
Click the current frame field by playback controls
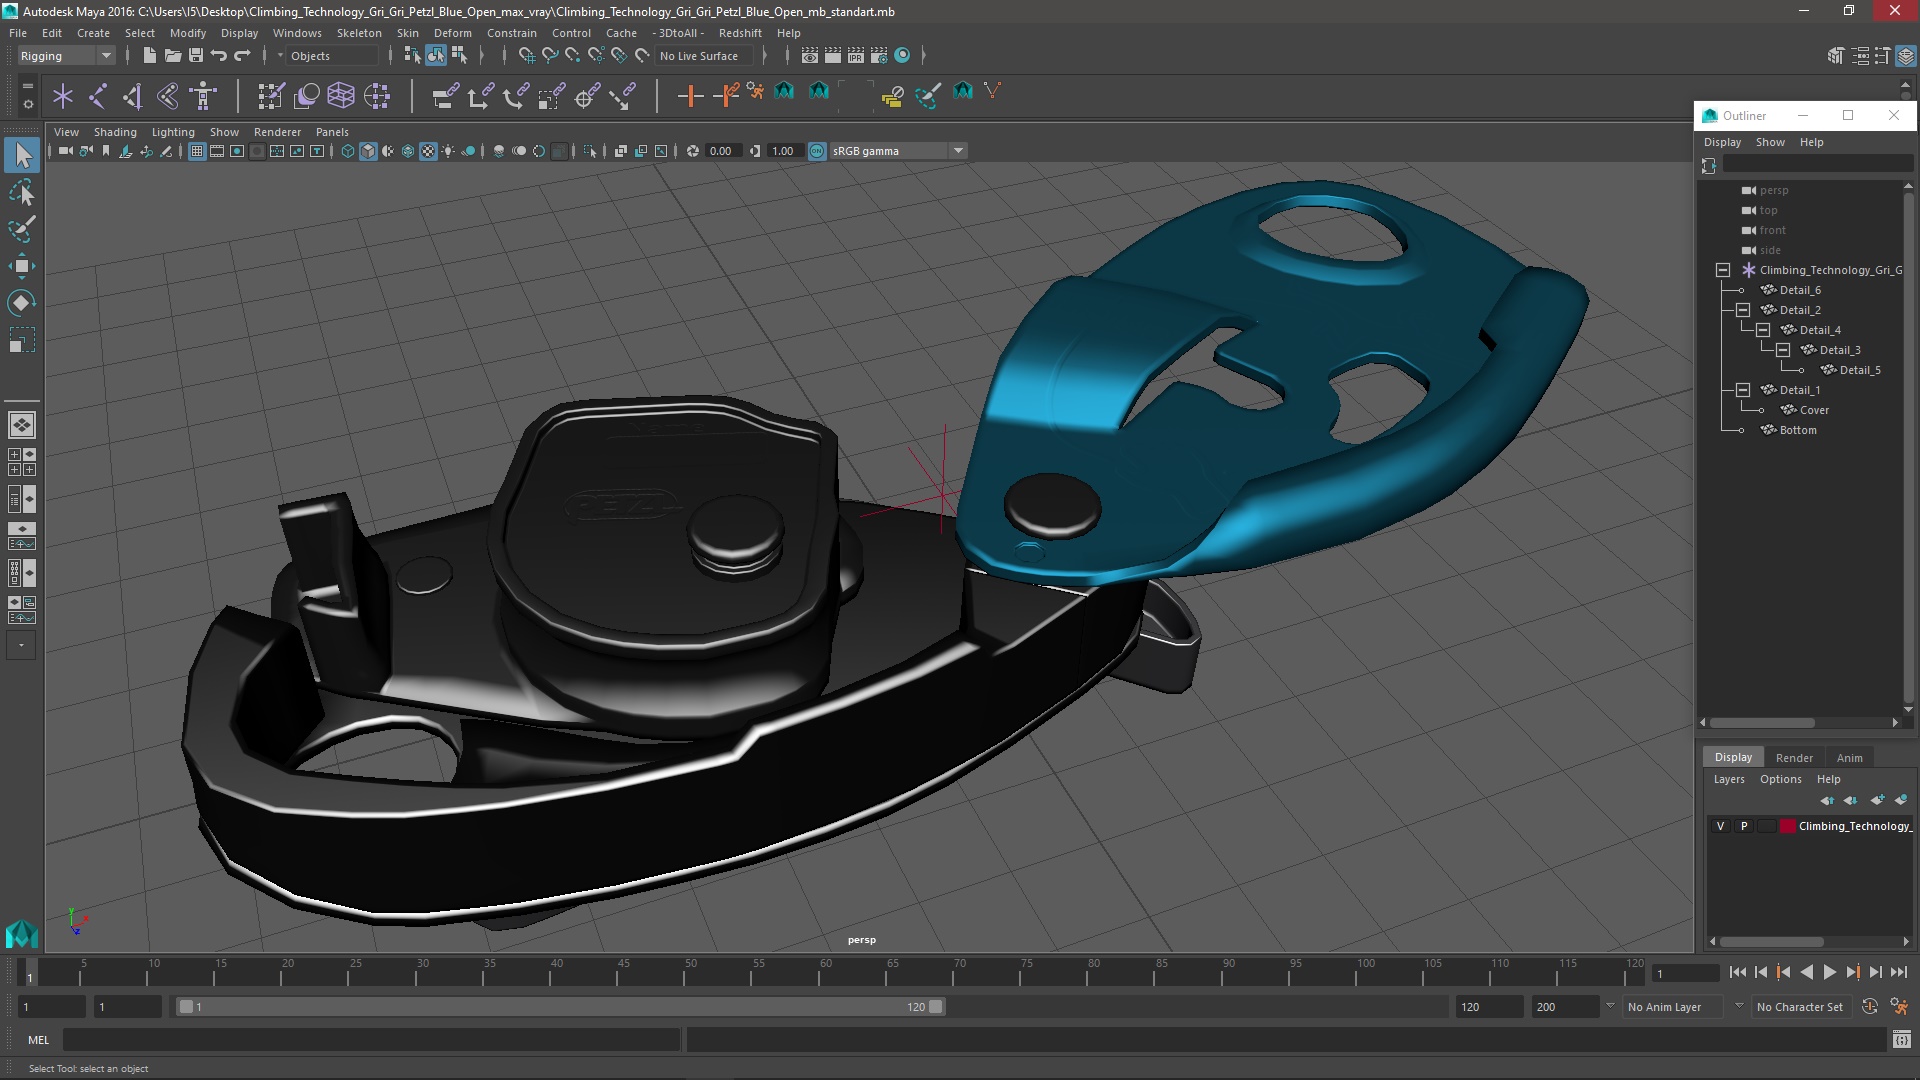click(x=1685, y=973)
